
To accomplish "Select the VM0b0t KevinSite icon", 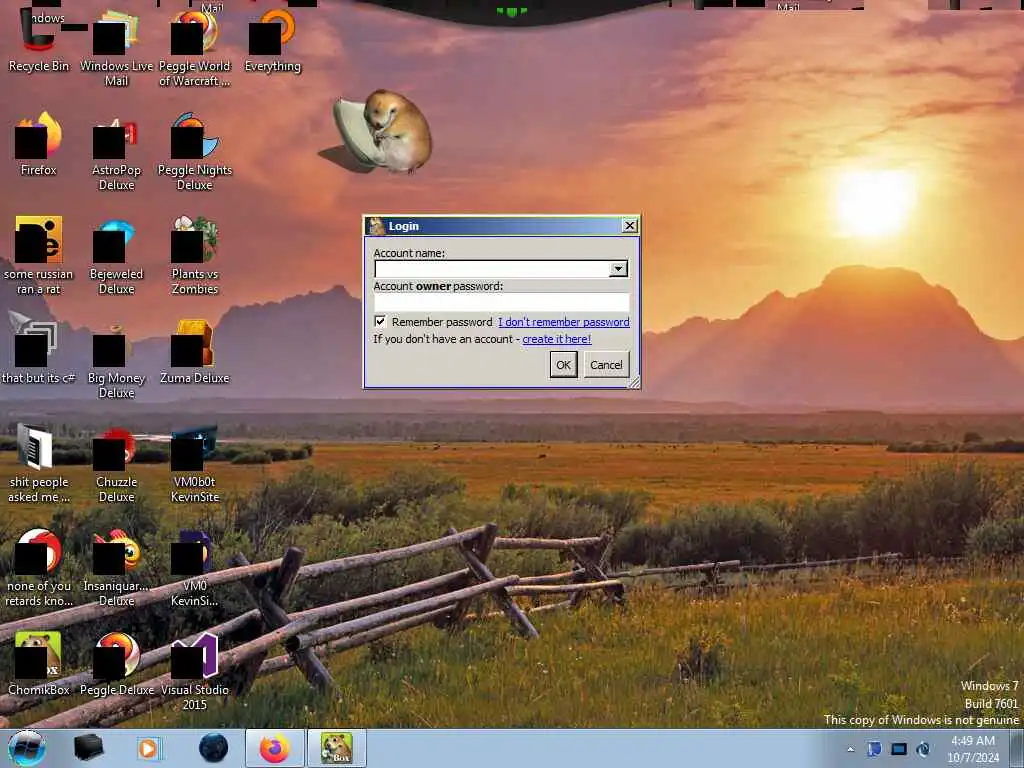I will click(194, 463).
